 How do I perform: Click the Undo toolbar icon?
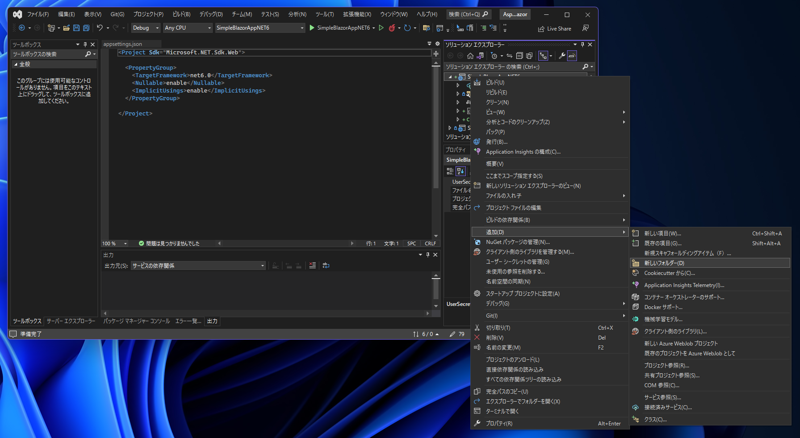(x=99, y=28)
